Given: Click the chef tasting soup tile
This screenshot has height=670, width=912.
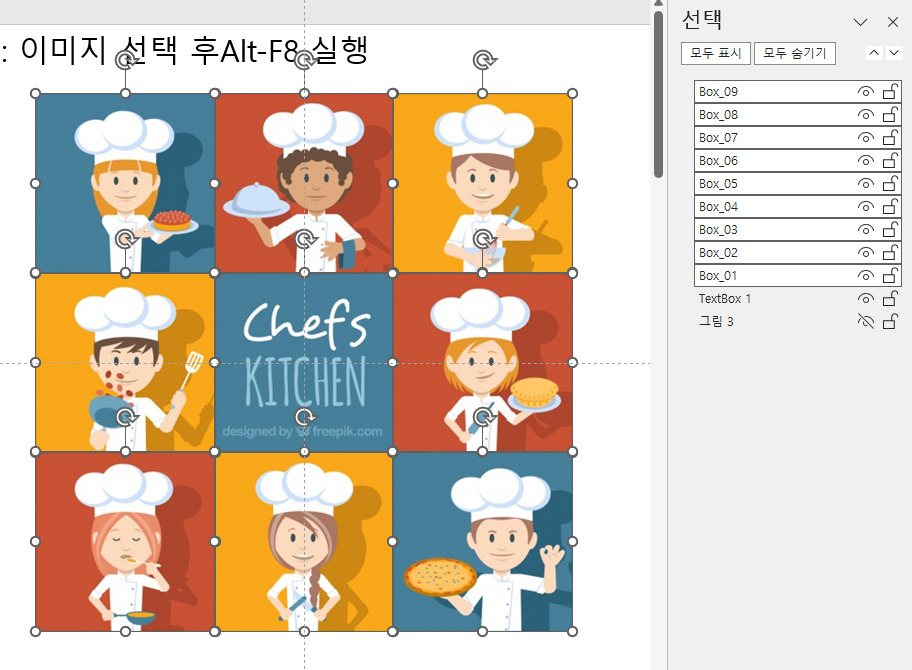Looking at the screenshot, I should click(125, 541).
